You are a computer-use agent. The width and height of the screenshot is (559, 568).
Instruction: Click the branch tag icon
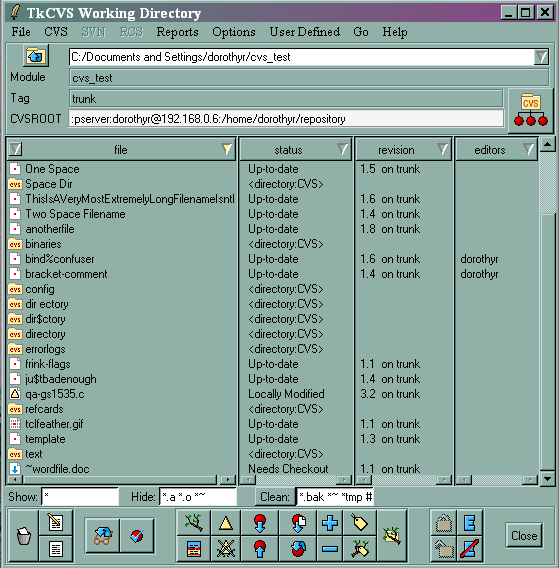(x=360, y=549)
